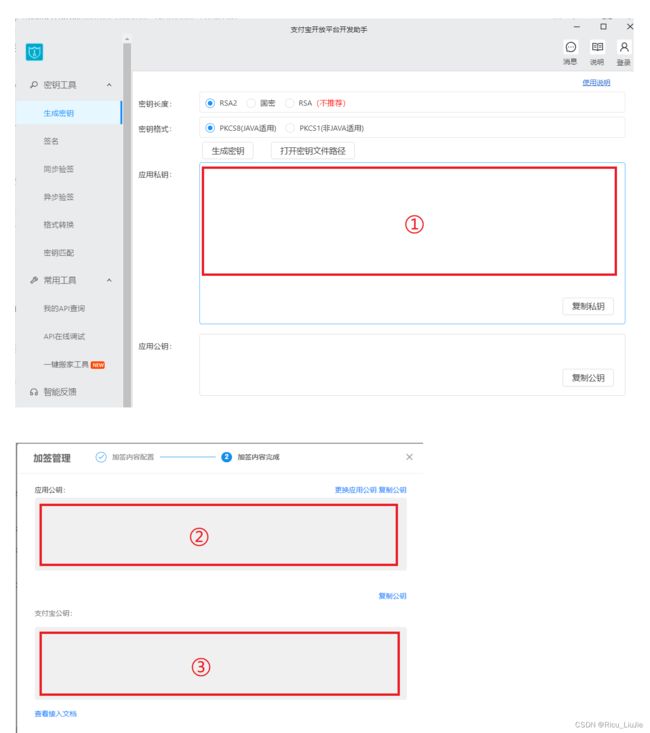Screen dimensions: 650x733
Task: Select the 国密 key length option
Action: click(252, 103)
